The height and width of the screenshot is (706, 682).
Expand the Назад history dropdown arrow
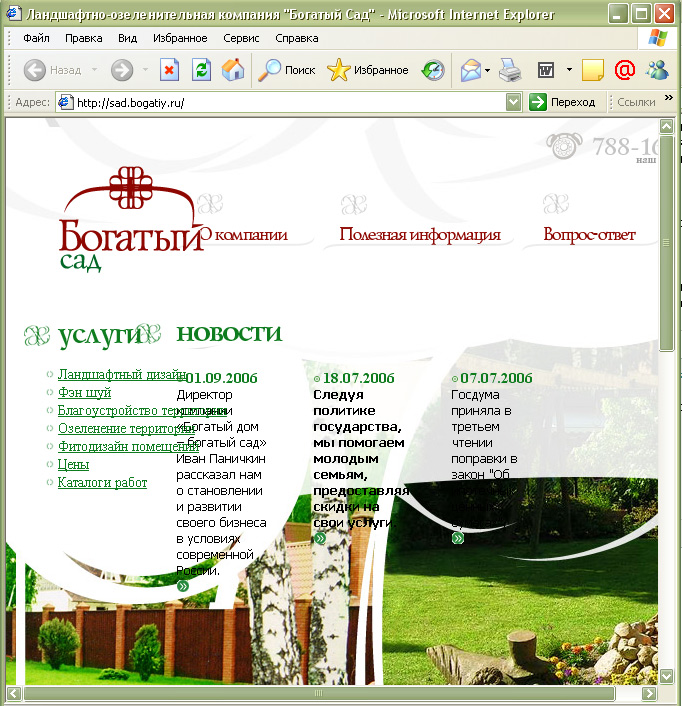(x=94, y=70)
